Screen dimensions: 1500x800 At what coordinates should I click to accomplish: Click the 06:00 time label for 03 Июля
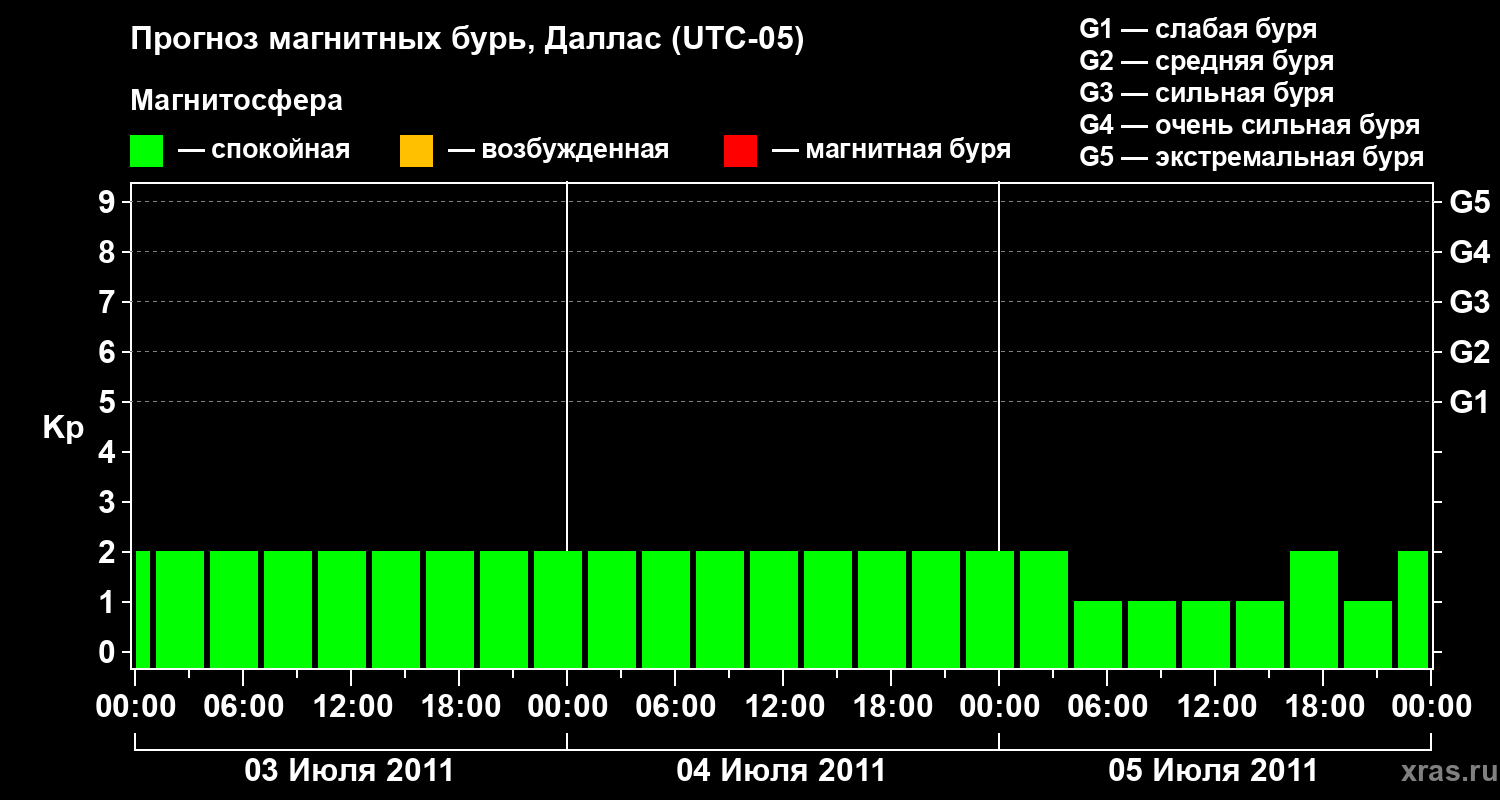243,707
